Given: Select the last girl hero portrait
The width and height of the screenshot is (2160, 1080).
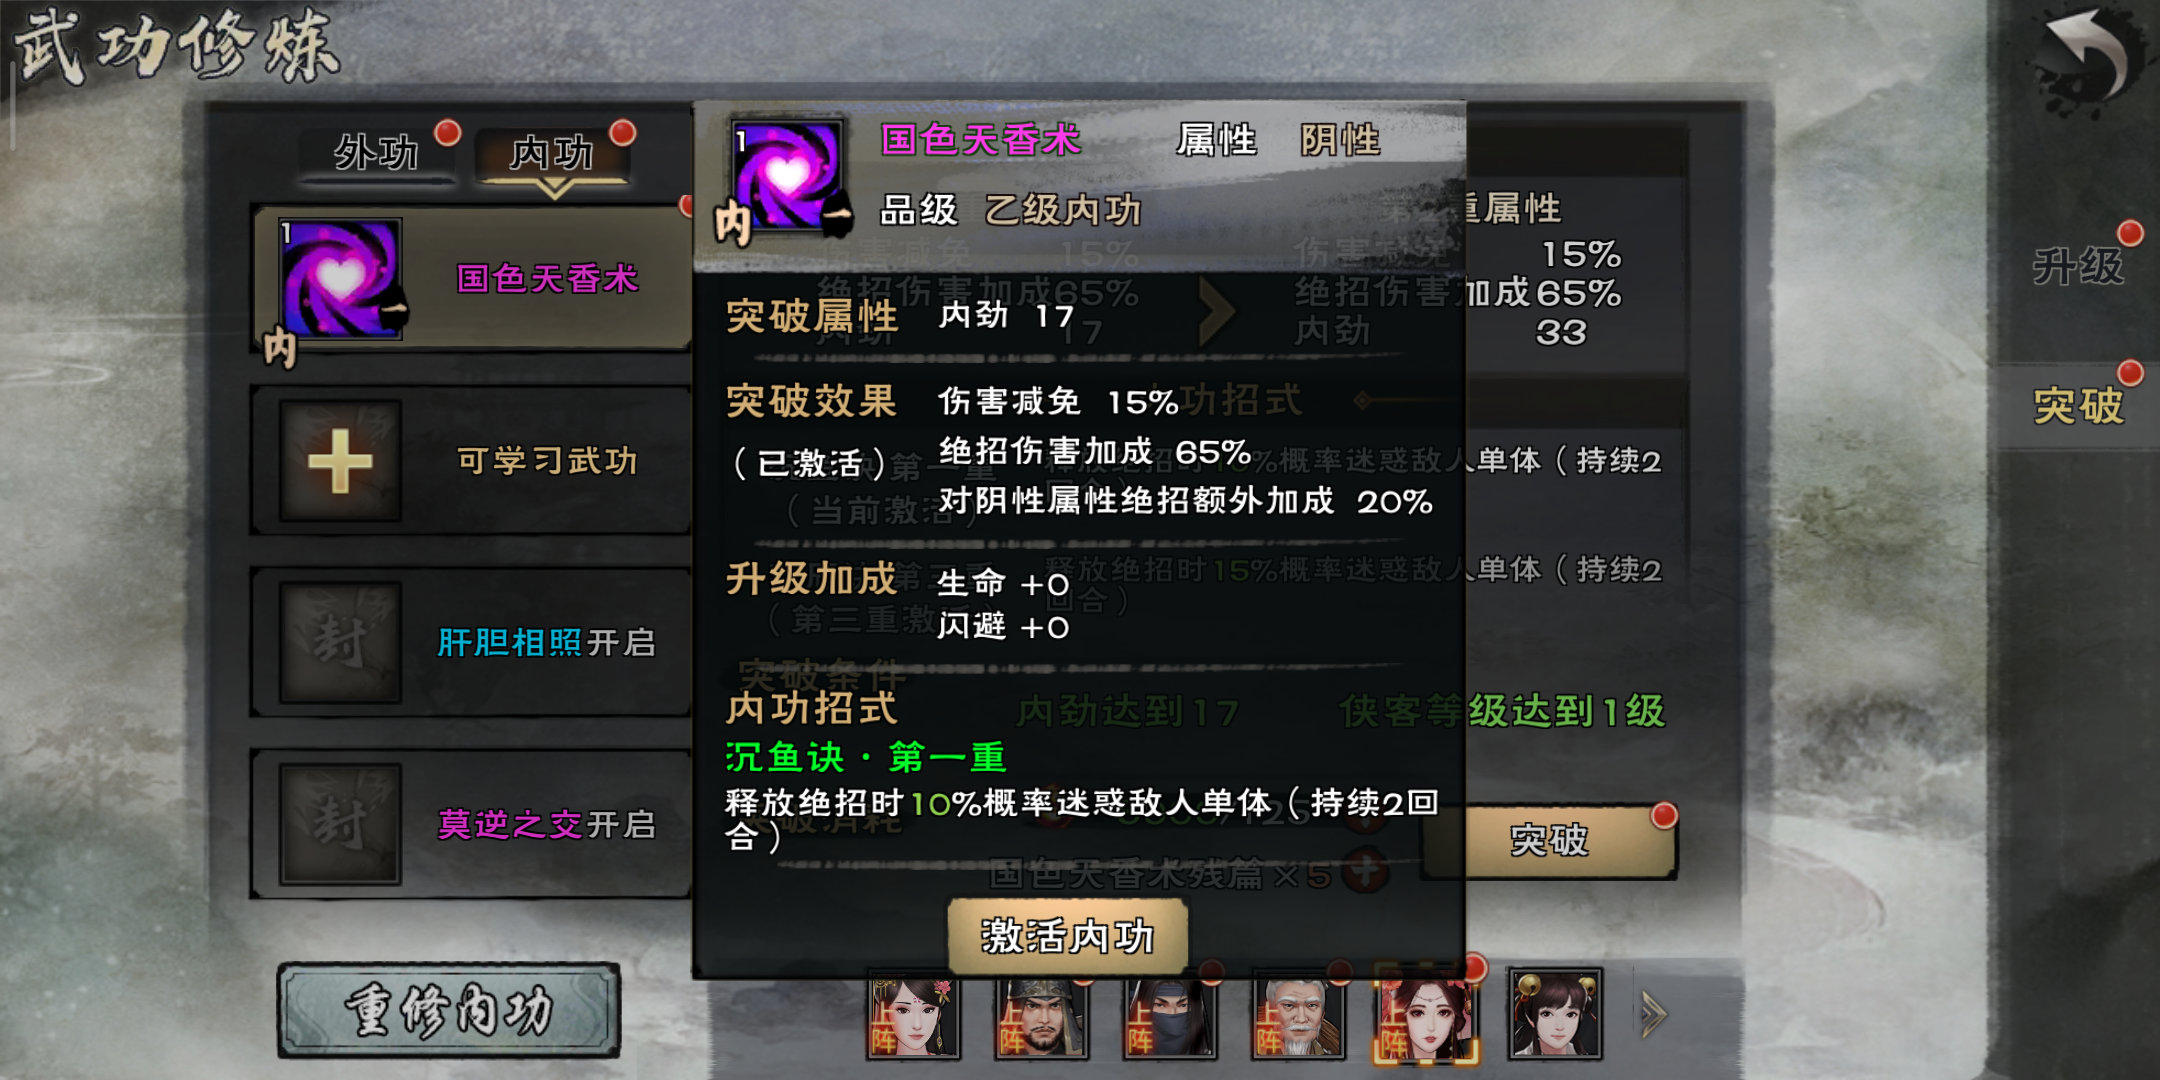Looking at the screenshot, I should click(1555, 1015).
